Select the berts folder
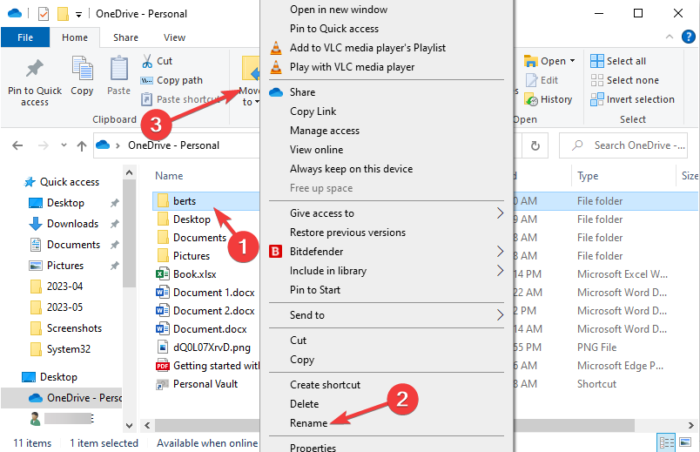The image size is (700, 452). click(x=184, y=201)
